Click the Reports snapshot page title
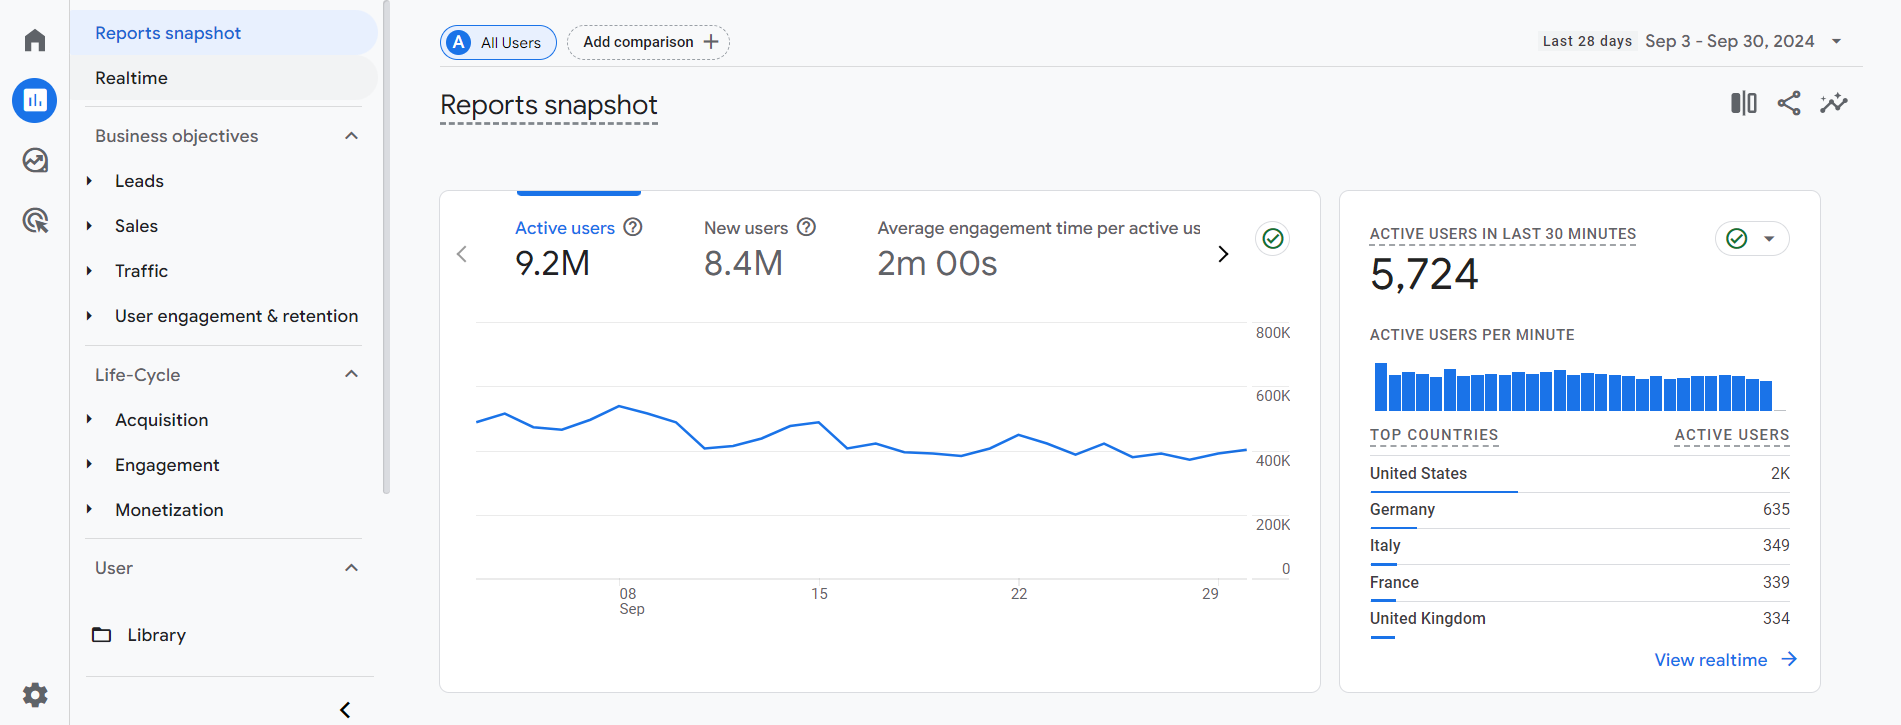 point(549,105)
